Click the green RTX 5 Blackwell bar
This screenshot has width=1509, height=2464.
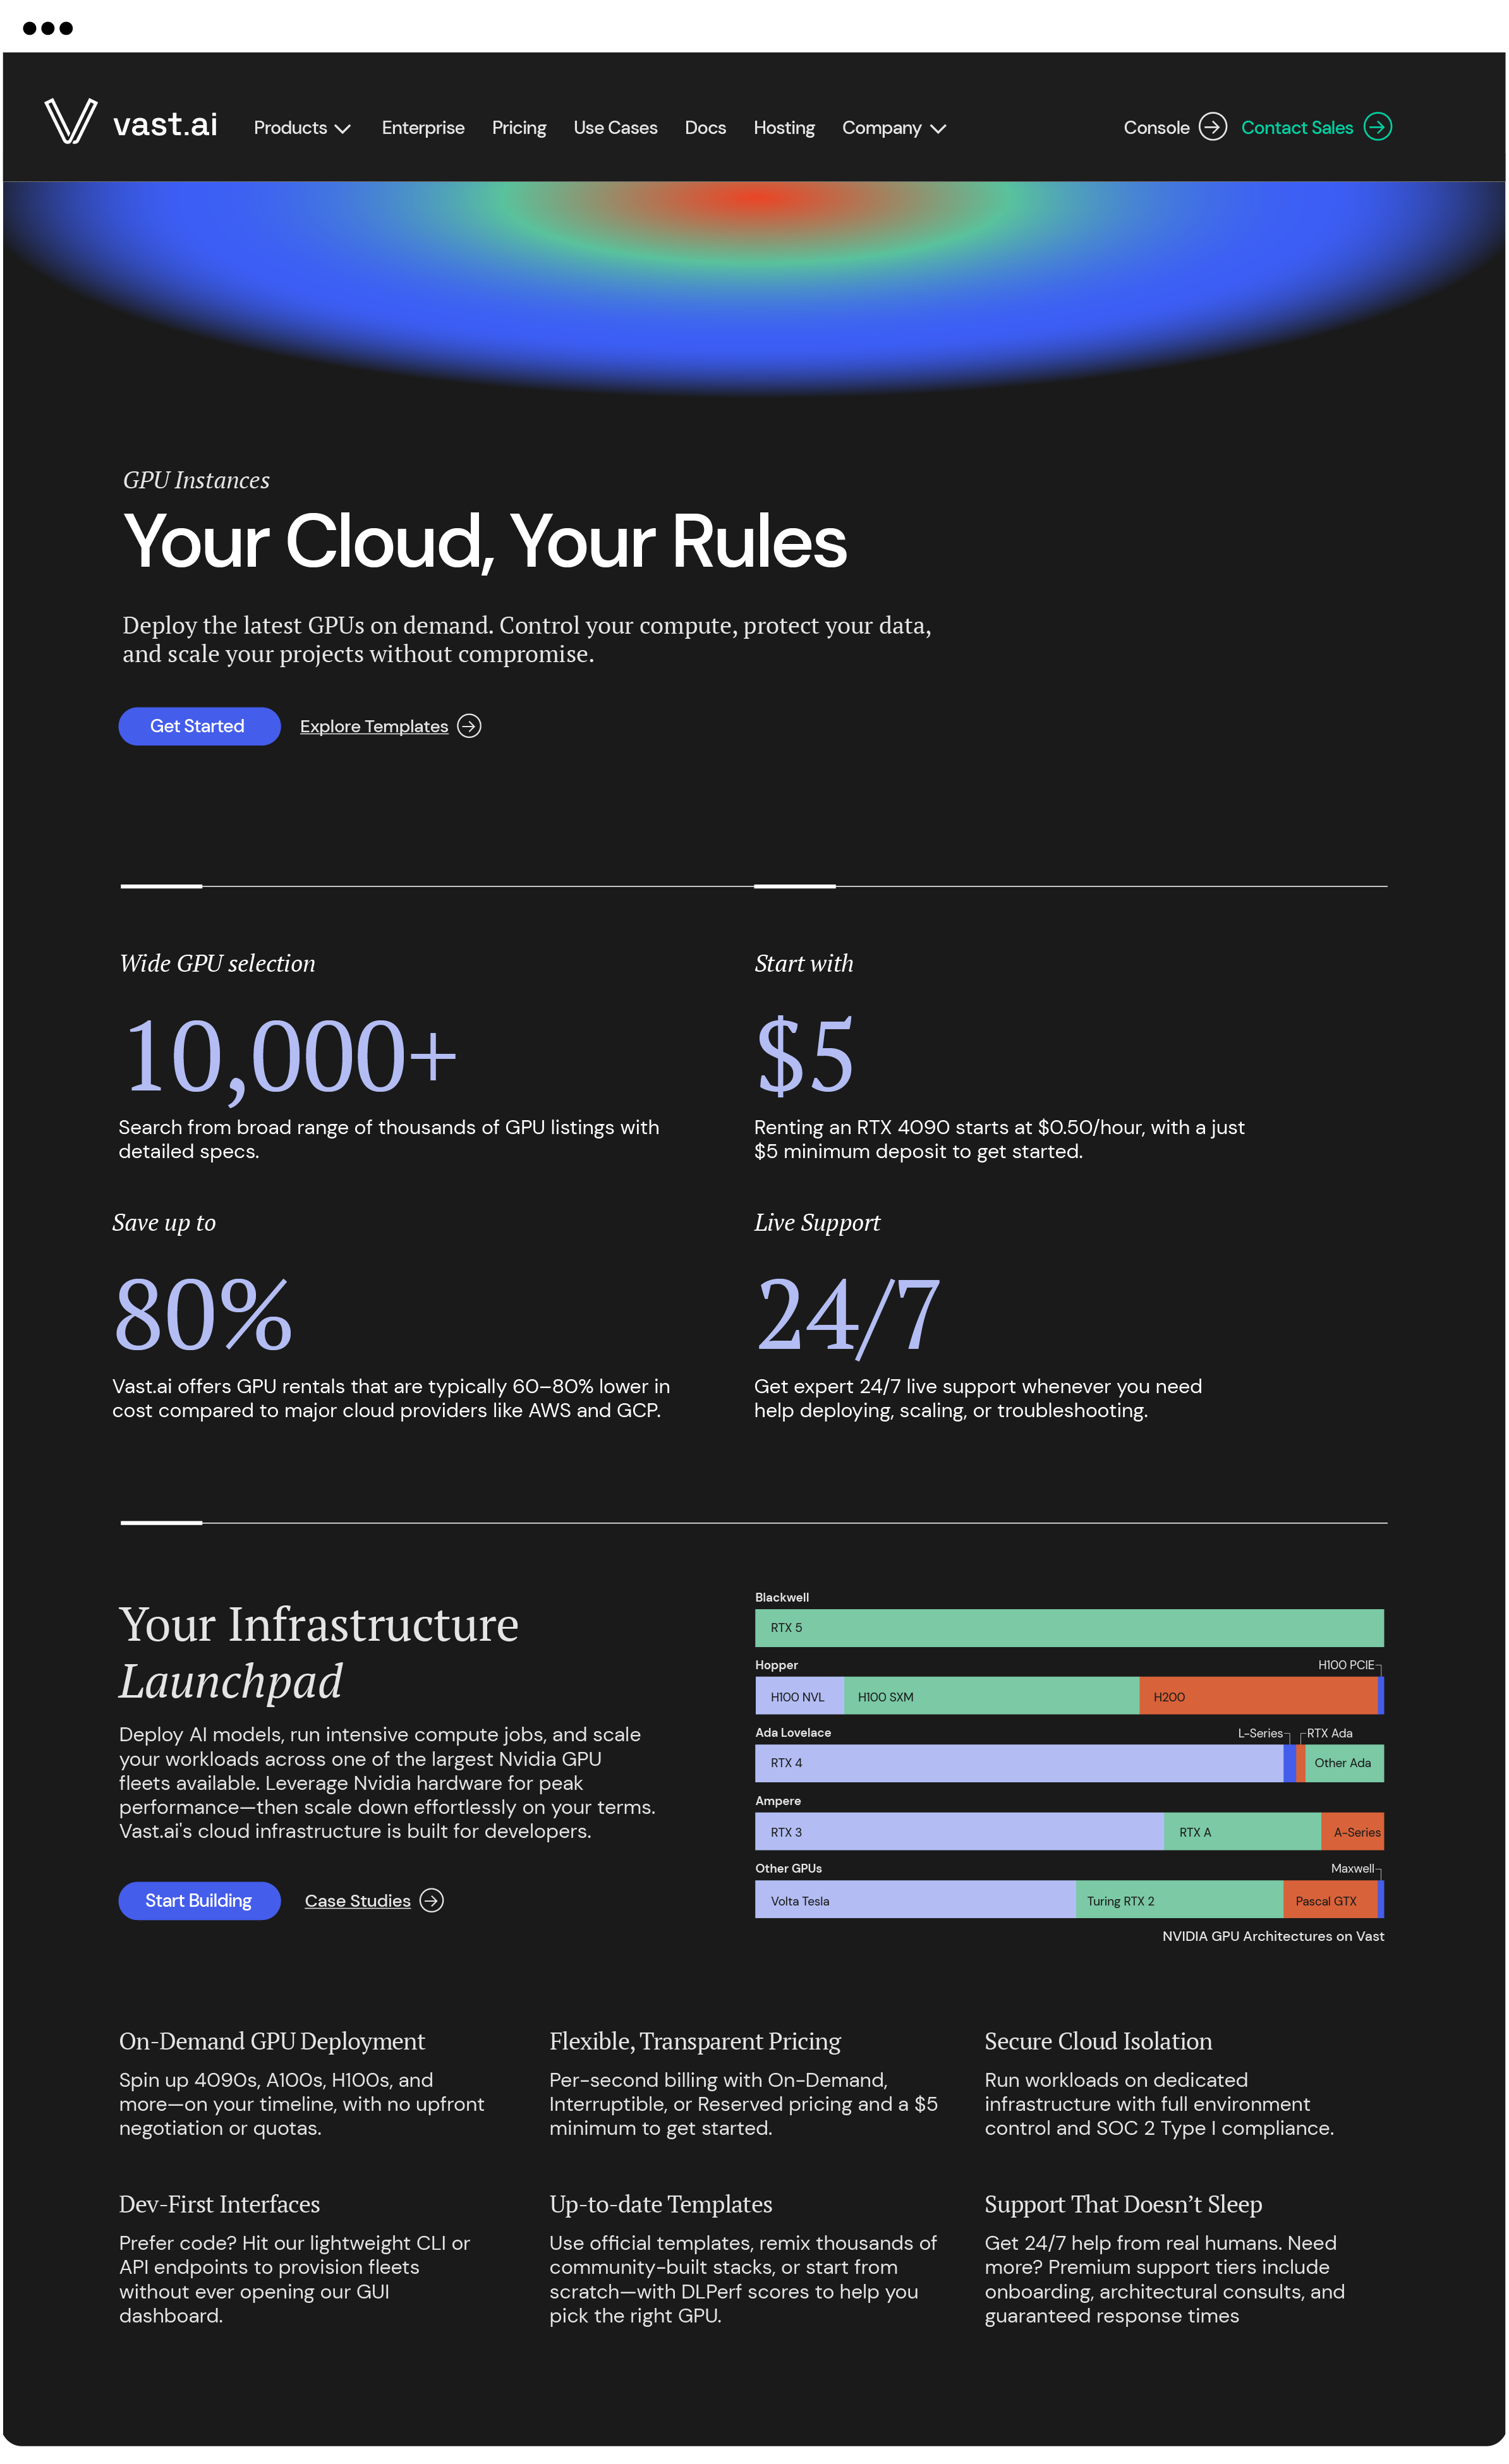tap(1068, 1627)
